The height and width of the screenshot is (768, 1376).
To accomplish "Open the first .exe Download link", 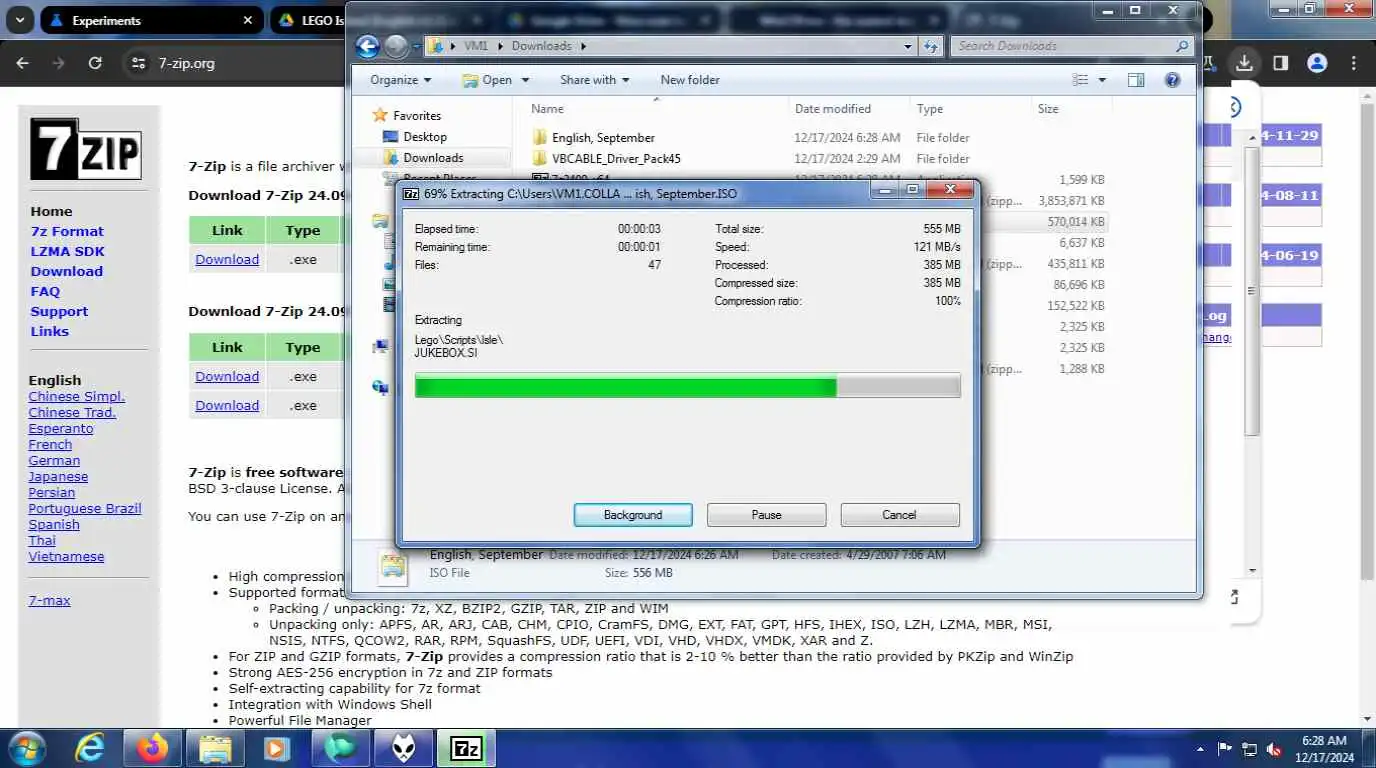I will [x=227, y=259].
